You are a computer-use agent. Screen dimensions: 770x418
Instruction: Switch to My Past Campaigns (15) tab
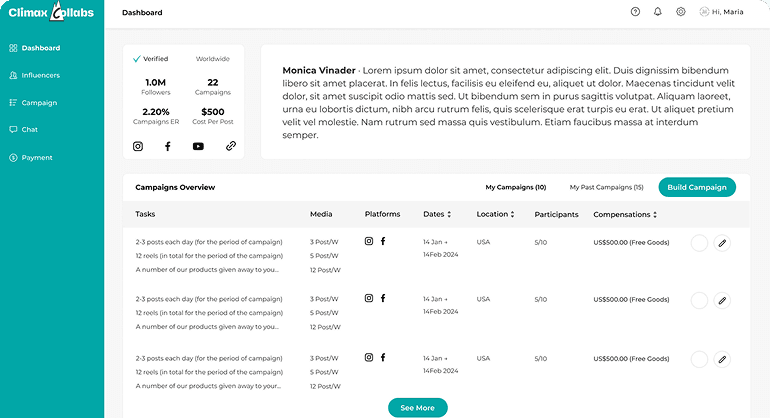click(x=606, y=187)
